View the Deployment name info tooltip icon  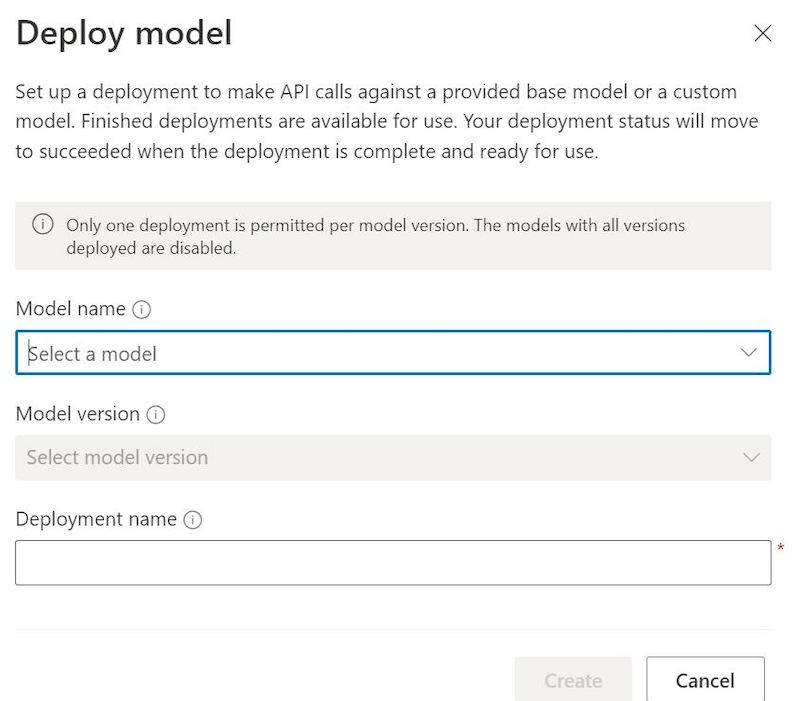(193, 519)
